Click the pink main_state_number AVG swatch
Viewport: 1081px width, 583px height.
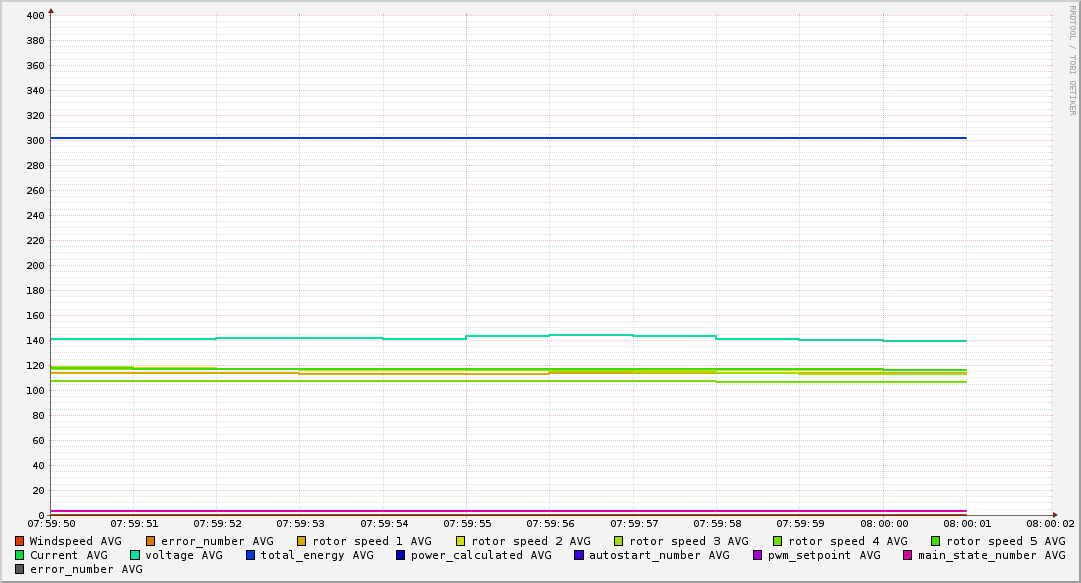click(908, 555)
